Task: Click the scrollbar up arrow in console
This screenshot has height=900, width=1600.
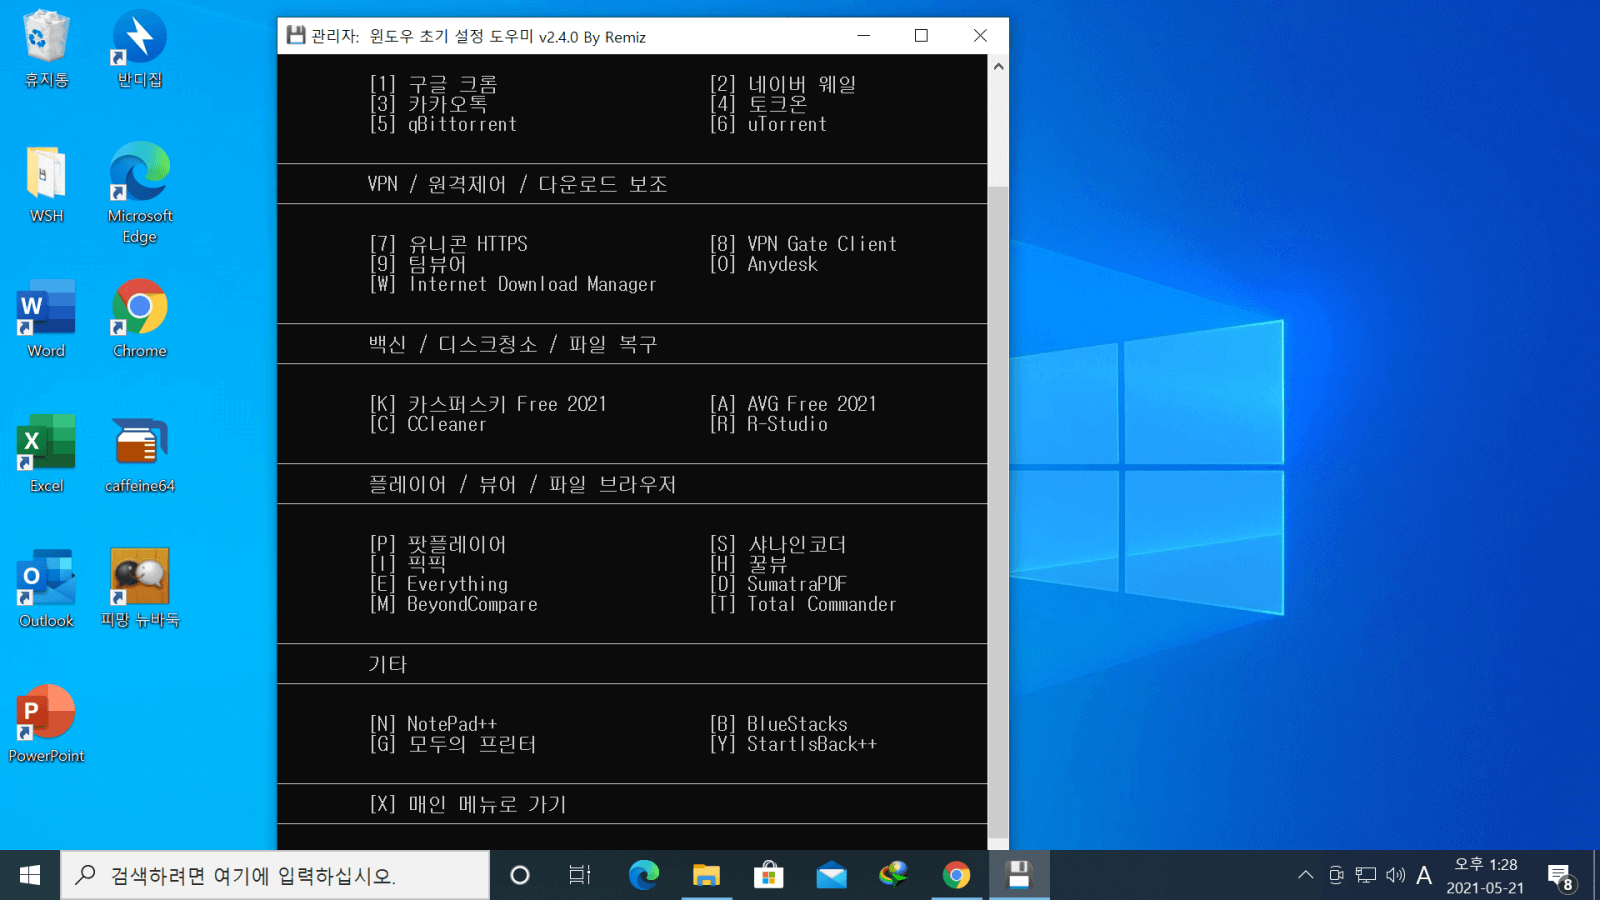Action: click(998, 66)
